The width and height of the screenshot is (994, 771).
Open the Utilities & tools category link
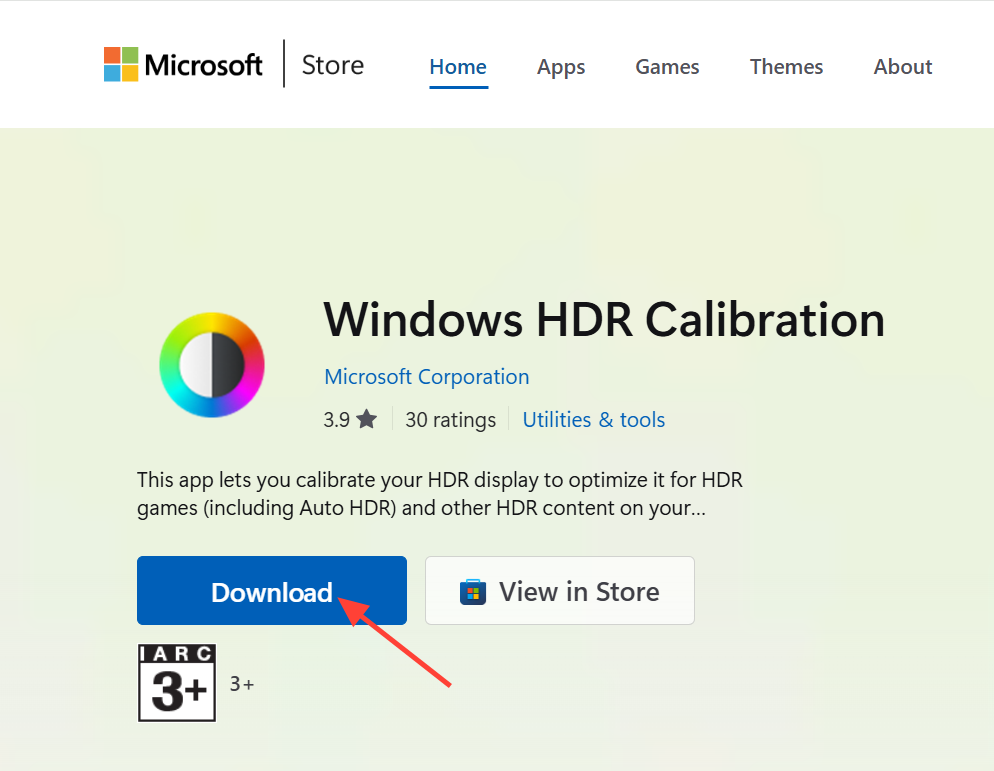(x=594, y=420)
